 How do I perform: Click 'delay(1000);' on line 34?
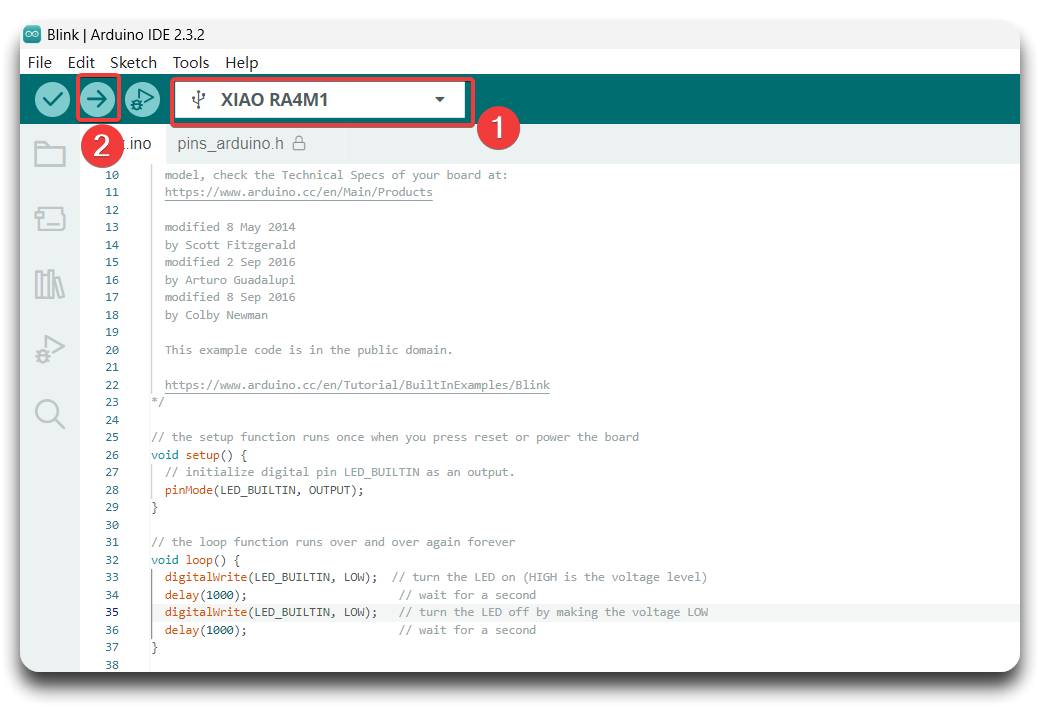[x=206, y=595]
